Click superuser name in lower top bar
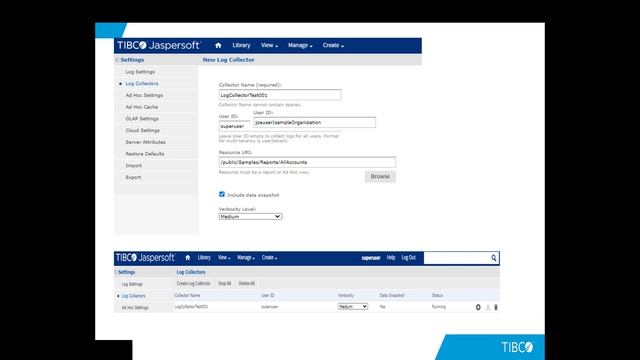This screenshot has height=360, width=640. click(371, 258)
